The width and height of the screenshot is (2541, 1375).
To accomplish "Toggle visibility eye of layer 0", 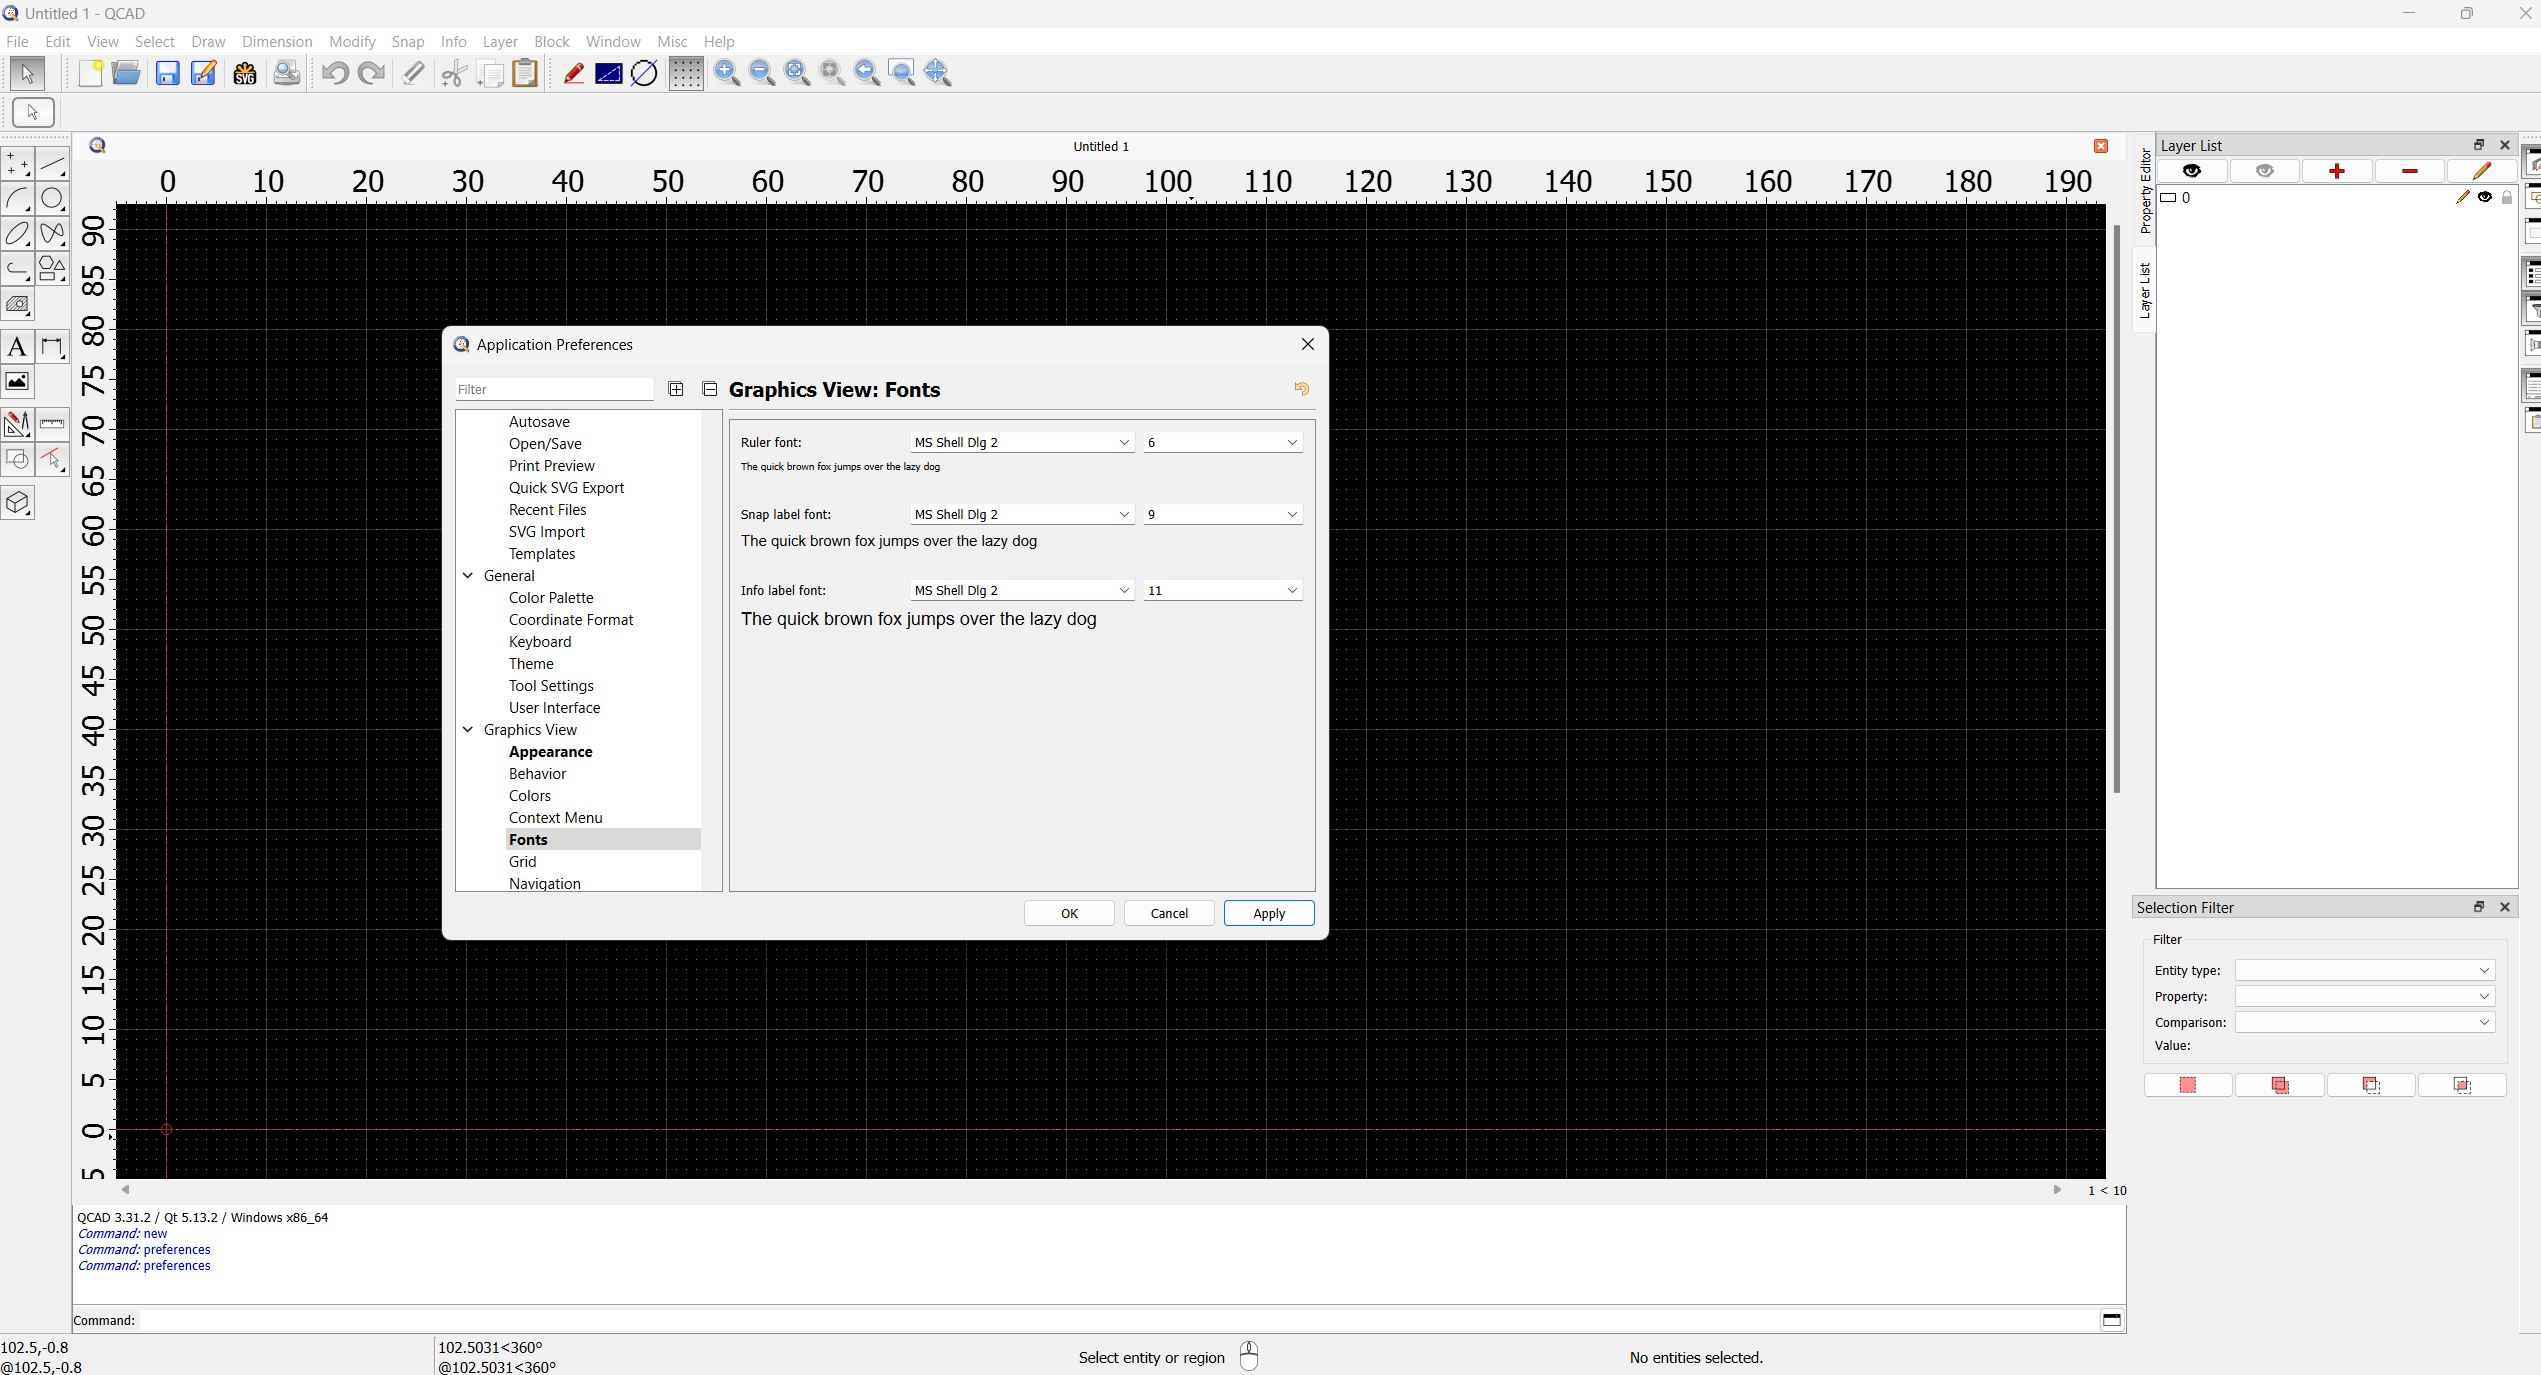I will coord(2485,197).
